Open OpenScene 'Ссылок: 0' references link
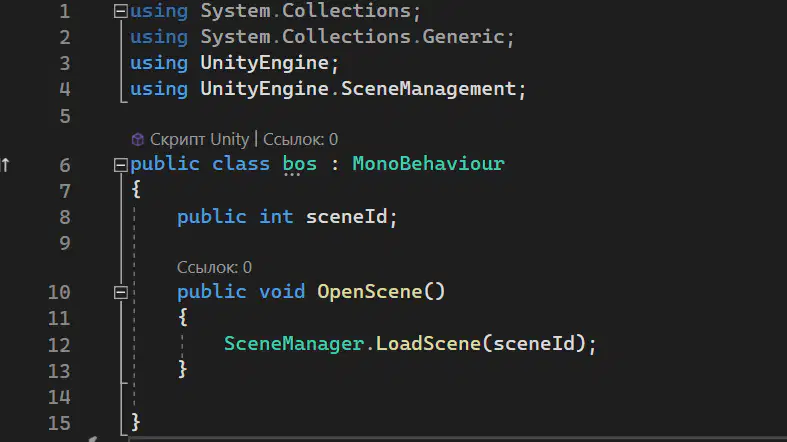The height and width of the screenshot is (442, 787). pos(214,267)
